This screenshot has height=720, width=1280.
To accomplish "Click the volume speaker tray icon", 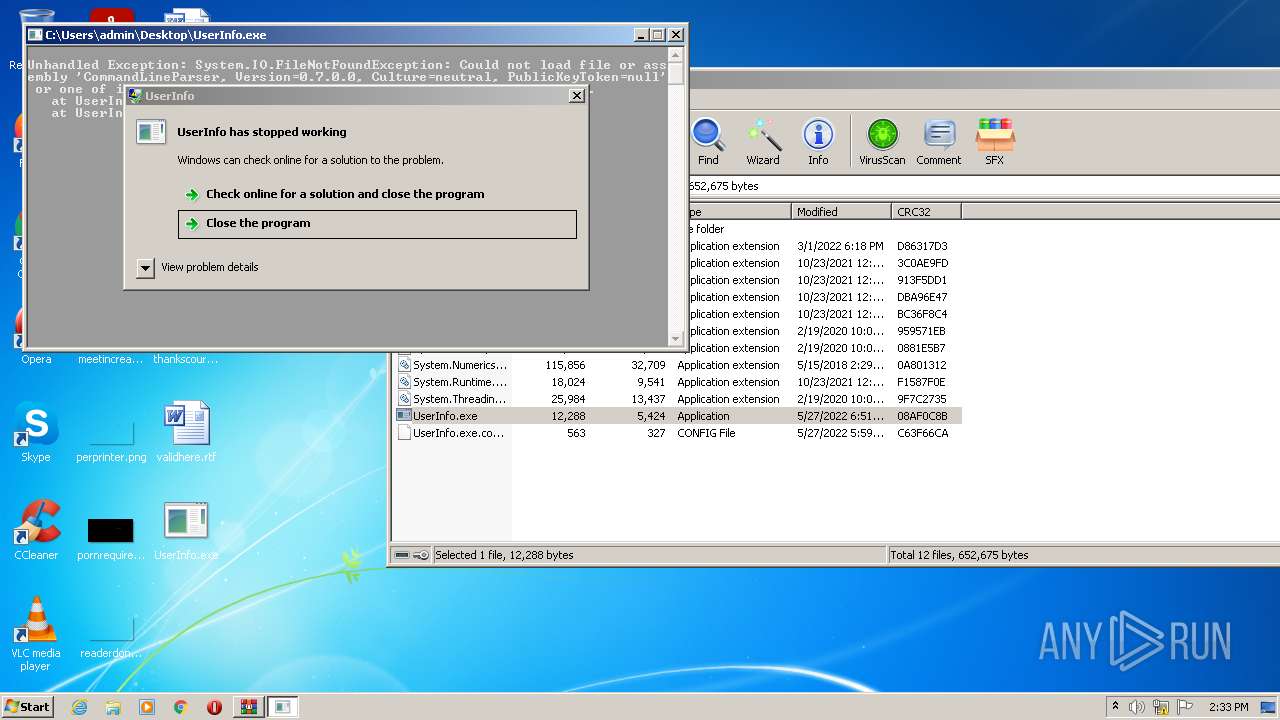I will point(1137,707).
